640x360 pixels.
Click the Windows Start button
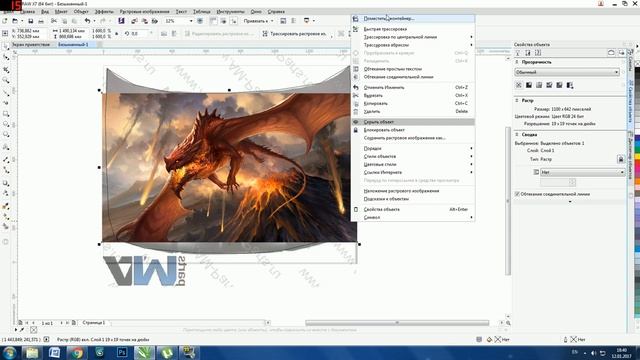point(9,352)
